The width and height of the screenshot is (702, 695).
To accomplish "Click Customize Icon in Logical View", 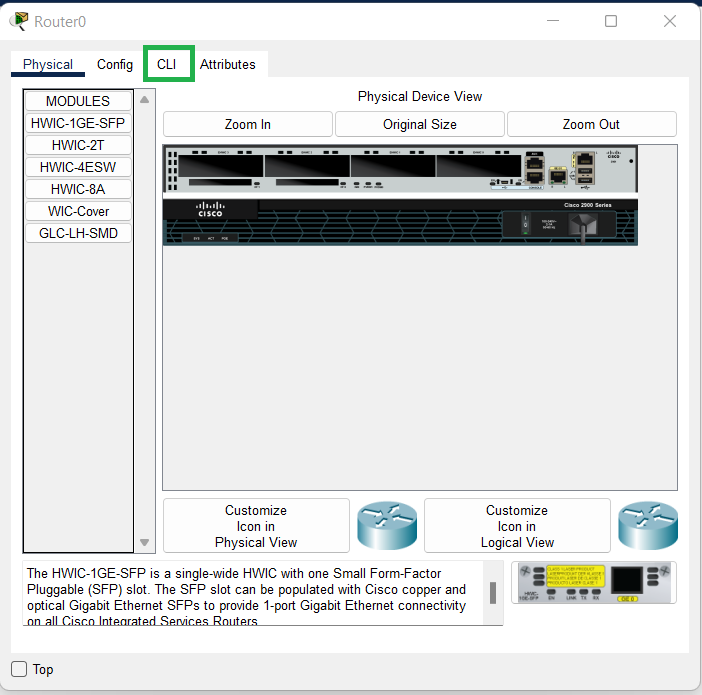I will (517, 526).
